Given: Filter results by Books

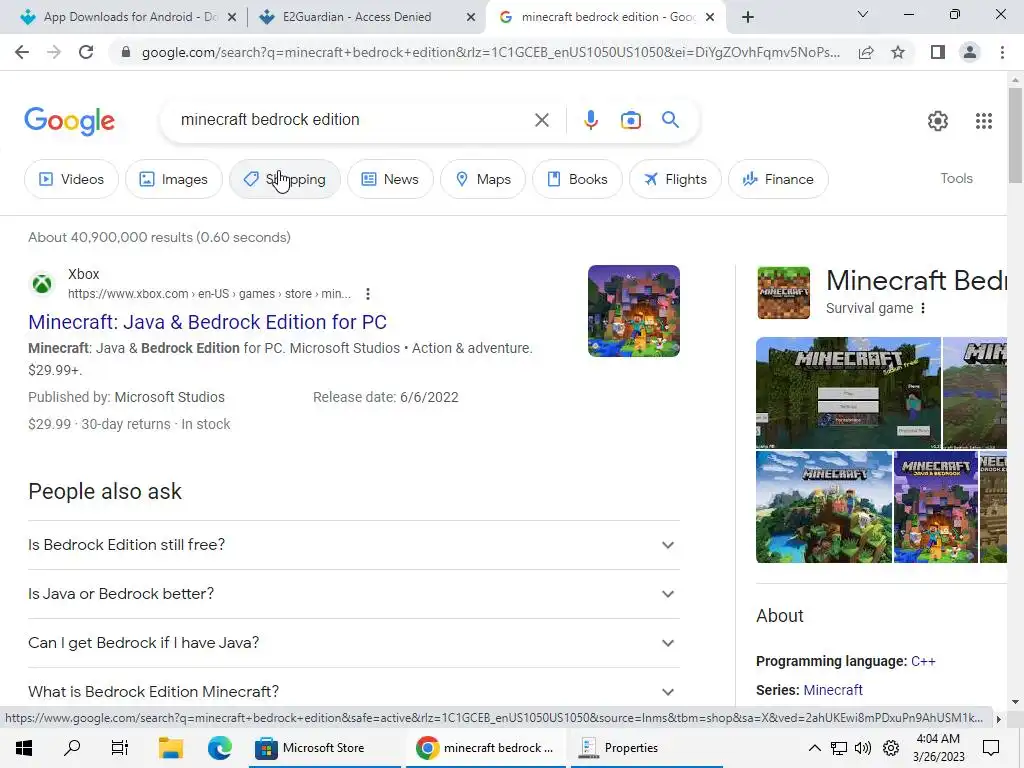Looking at the screenshot, I should point(577,179).
